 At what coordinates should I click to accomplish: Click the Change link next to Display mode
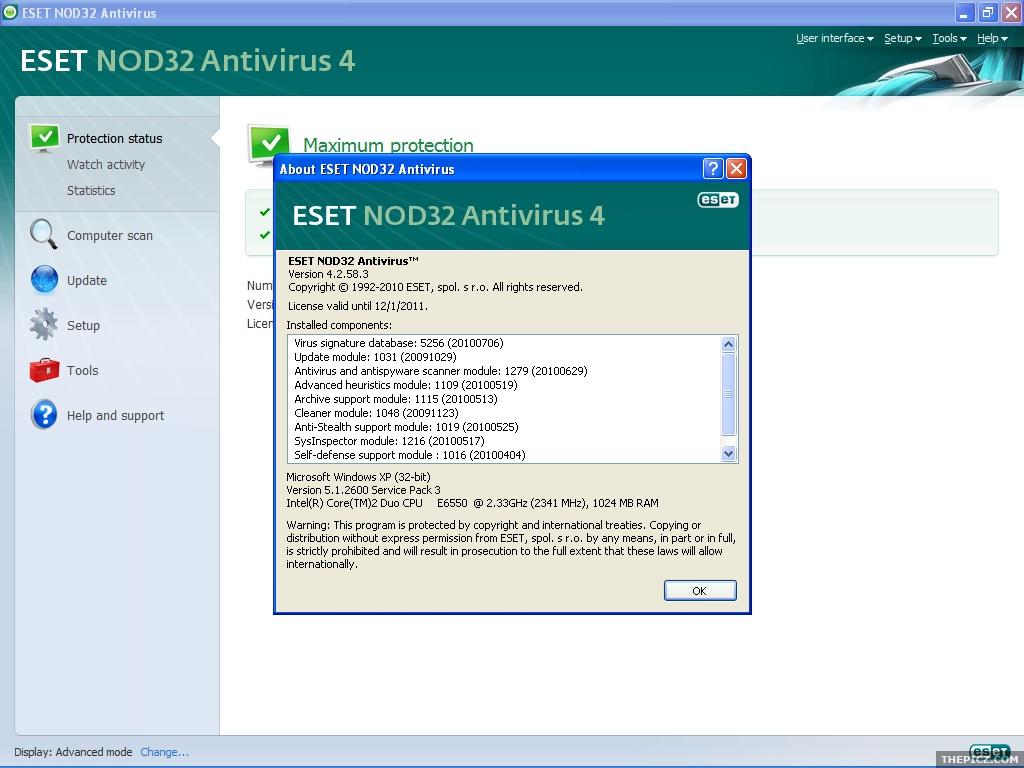[x=163, y=752]
